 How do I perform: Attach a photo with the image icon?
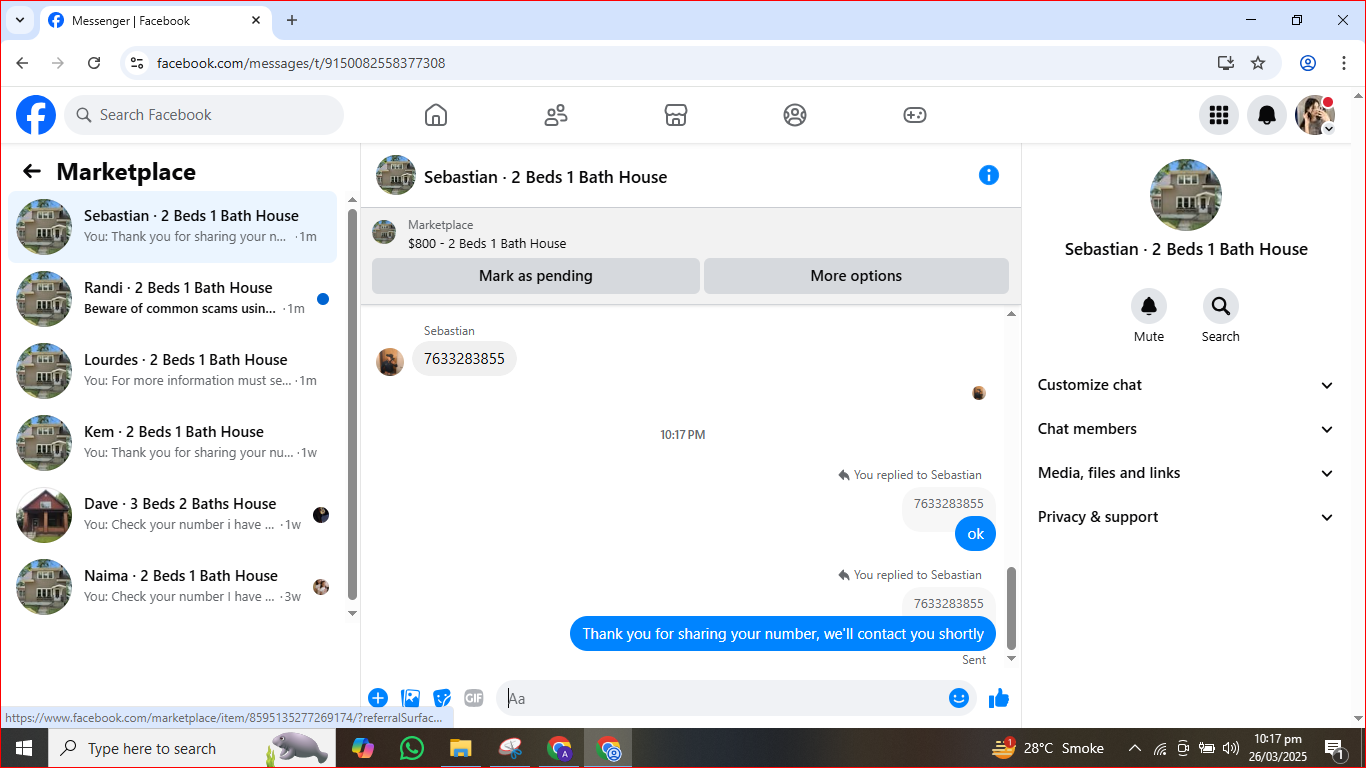click(410, 698)
